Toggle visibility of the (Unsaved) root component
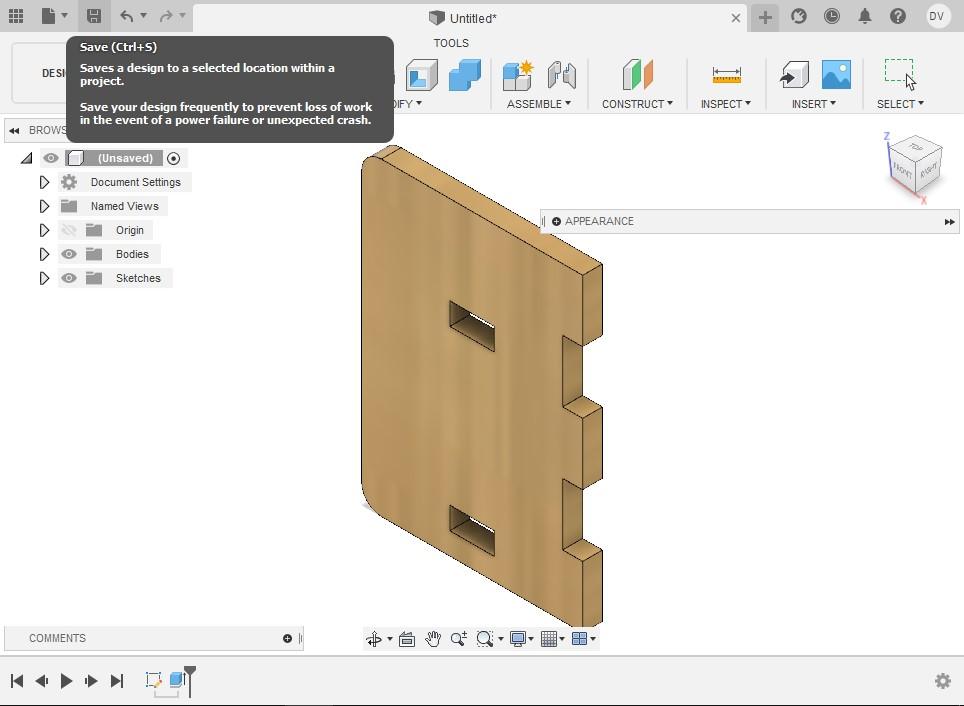 (x=50, y=158)
